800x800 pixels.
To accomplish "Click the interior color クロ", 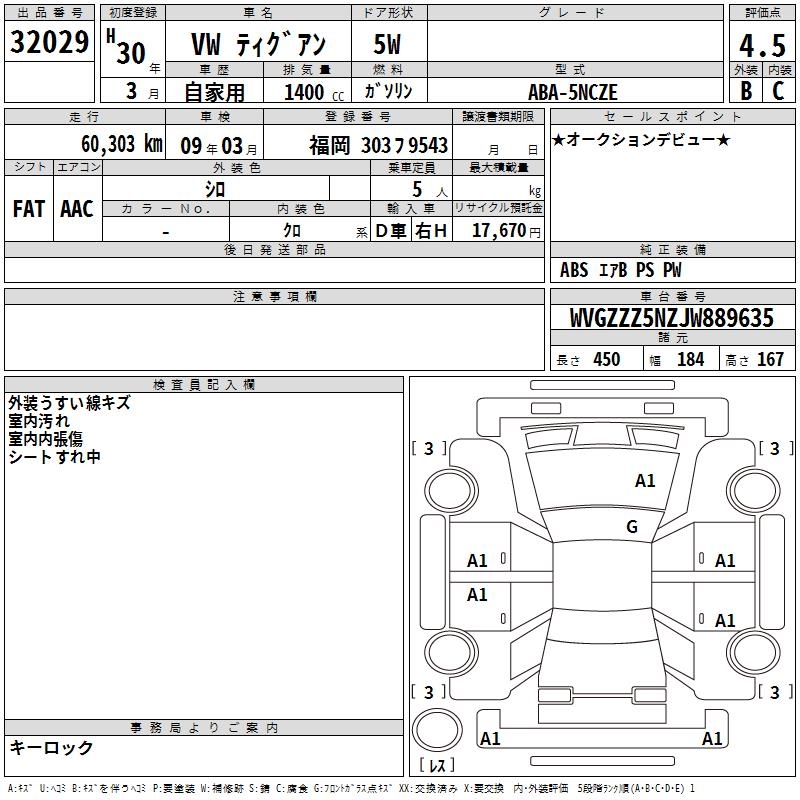I will 292,231.
